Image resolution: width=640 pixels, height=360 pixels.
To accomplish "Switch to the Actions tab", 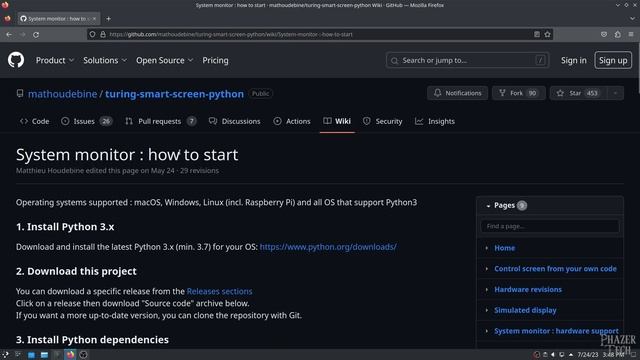I will tap(292, 121).
